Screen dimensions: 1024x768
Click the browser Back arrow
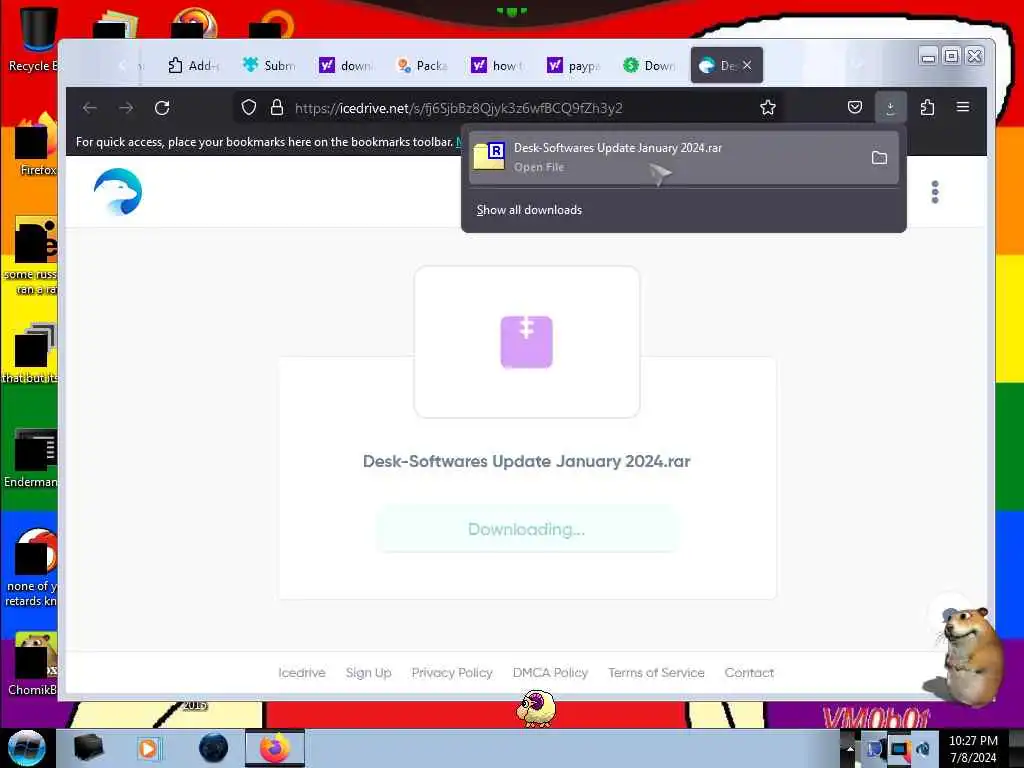click(89, 108)
